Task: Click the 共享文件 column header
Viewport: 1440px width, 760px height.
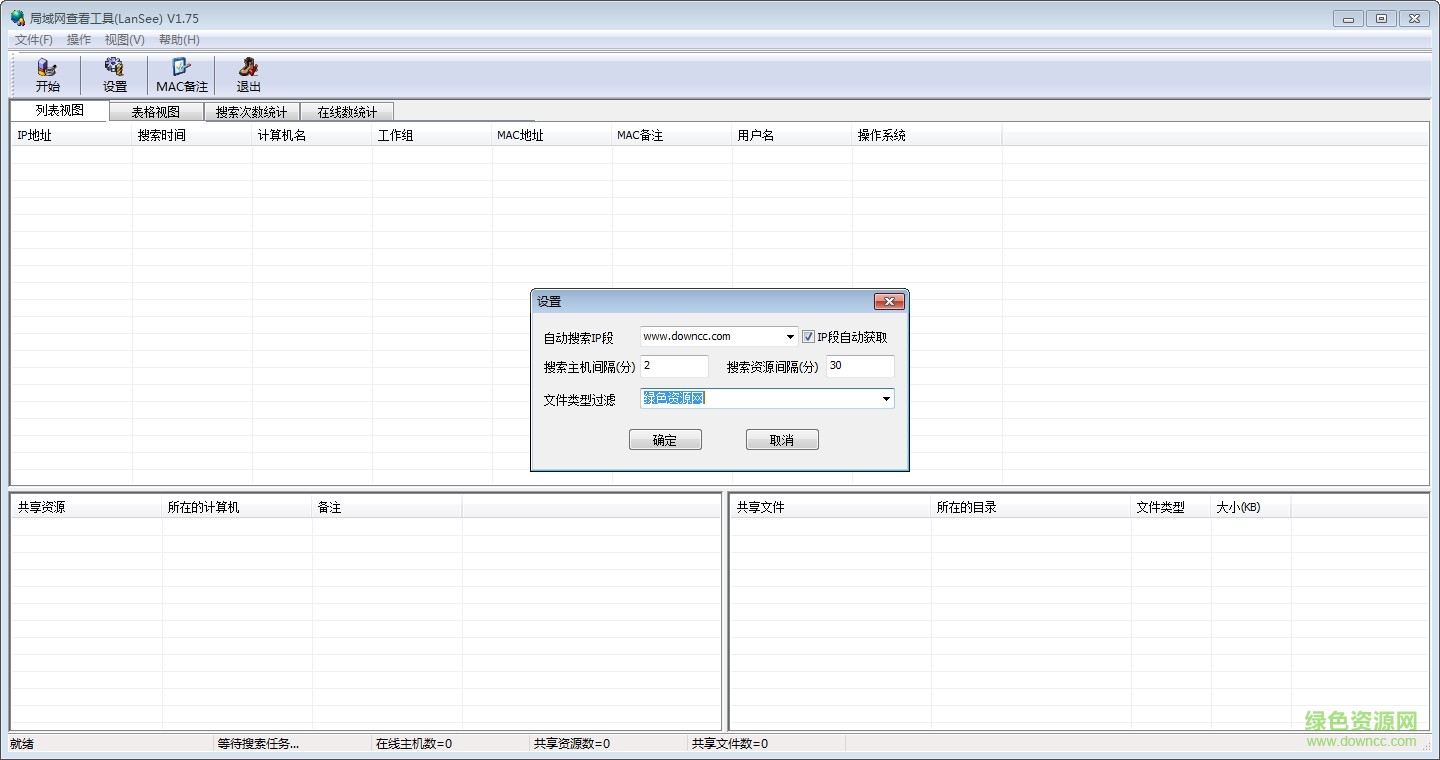Action: coord(831,507)
